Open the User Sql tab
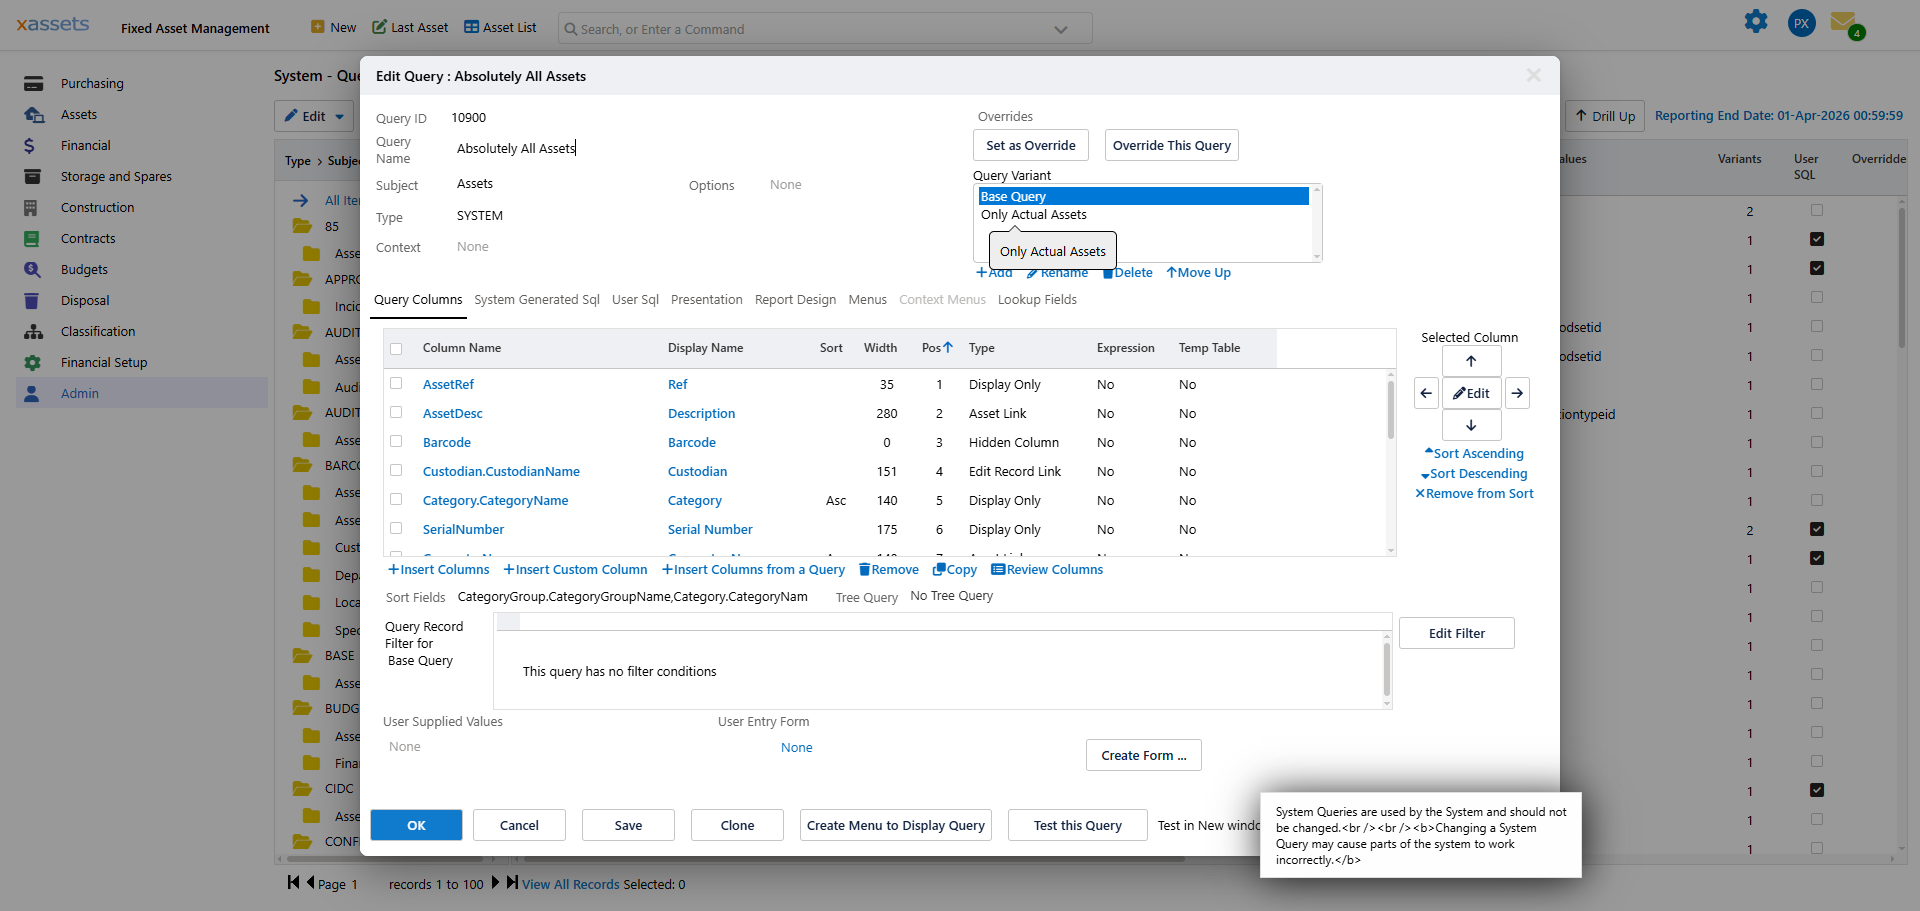The image size is (1920, 911). pos(634,299)
